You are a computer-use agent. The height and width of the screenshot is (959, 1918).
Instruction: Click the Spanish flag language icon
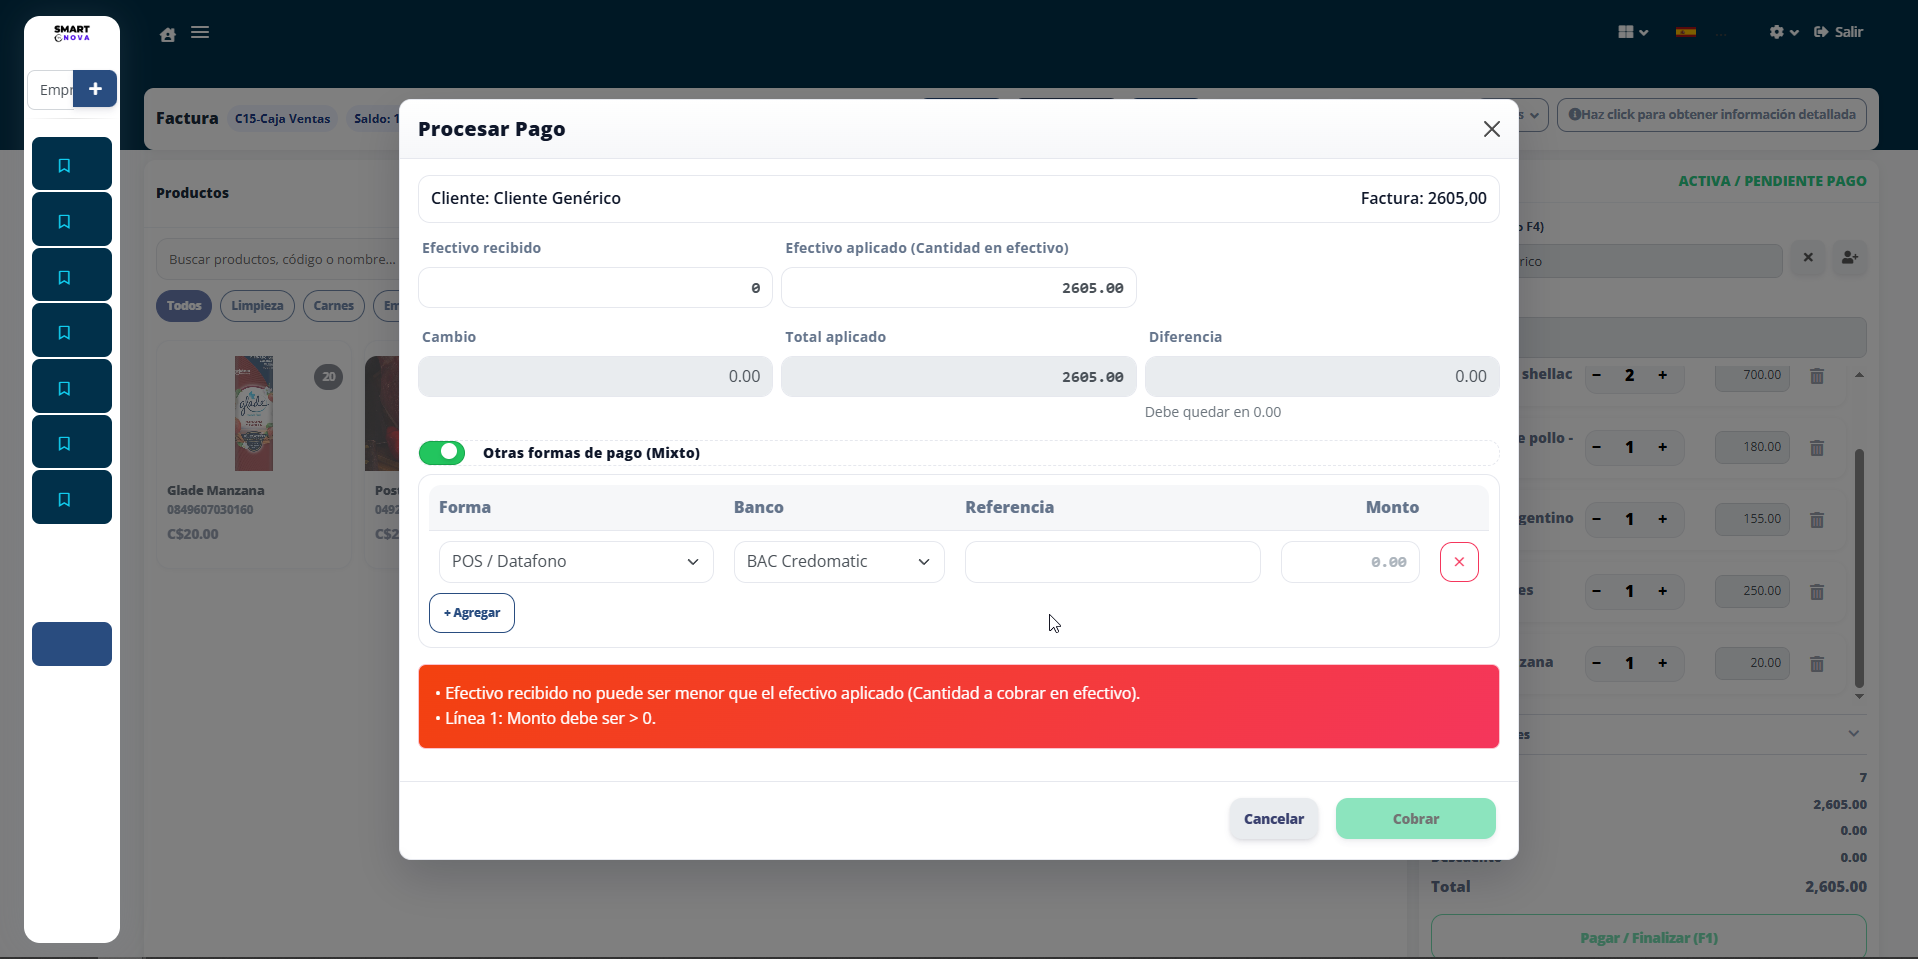[1686, 32]
